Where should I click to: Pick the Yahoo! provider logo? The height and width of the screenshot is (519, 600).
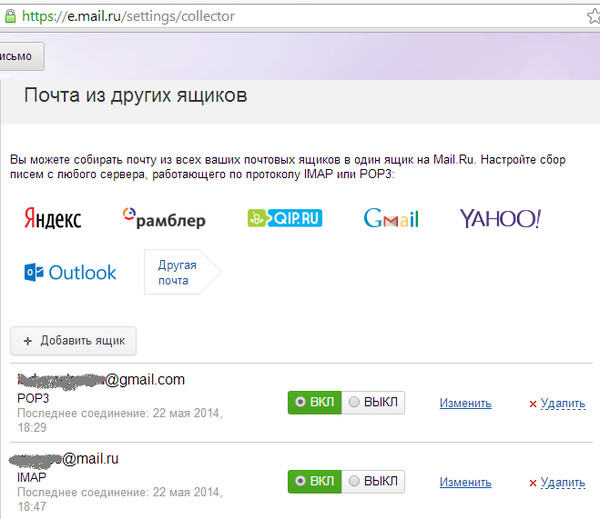click(x=500, y=219)
